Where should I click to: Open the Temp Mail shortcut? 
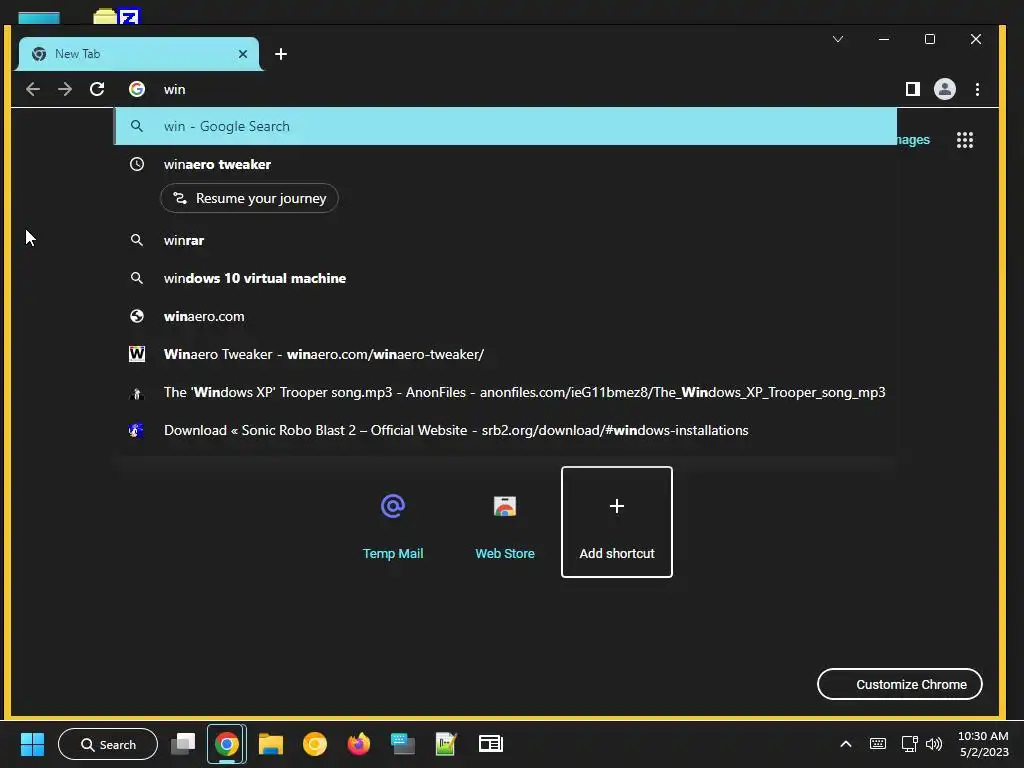tap(392, 522)
